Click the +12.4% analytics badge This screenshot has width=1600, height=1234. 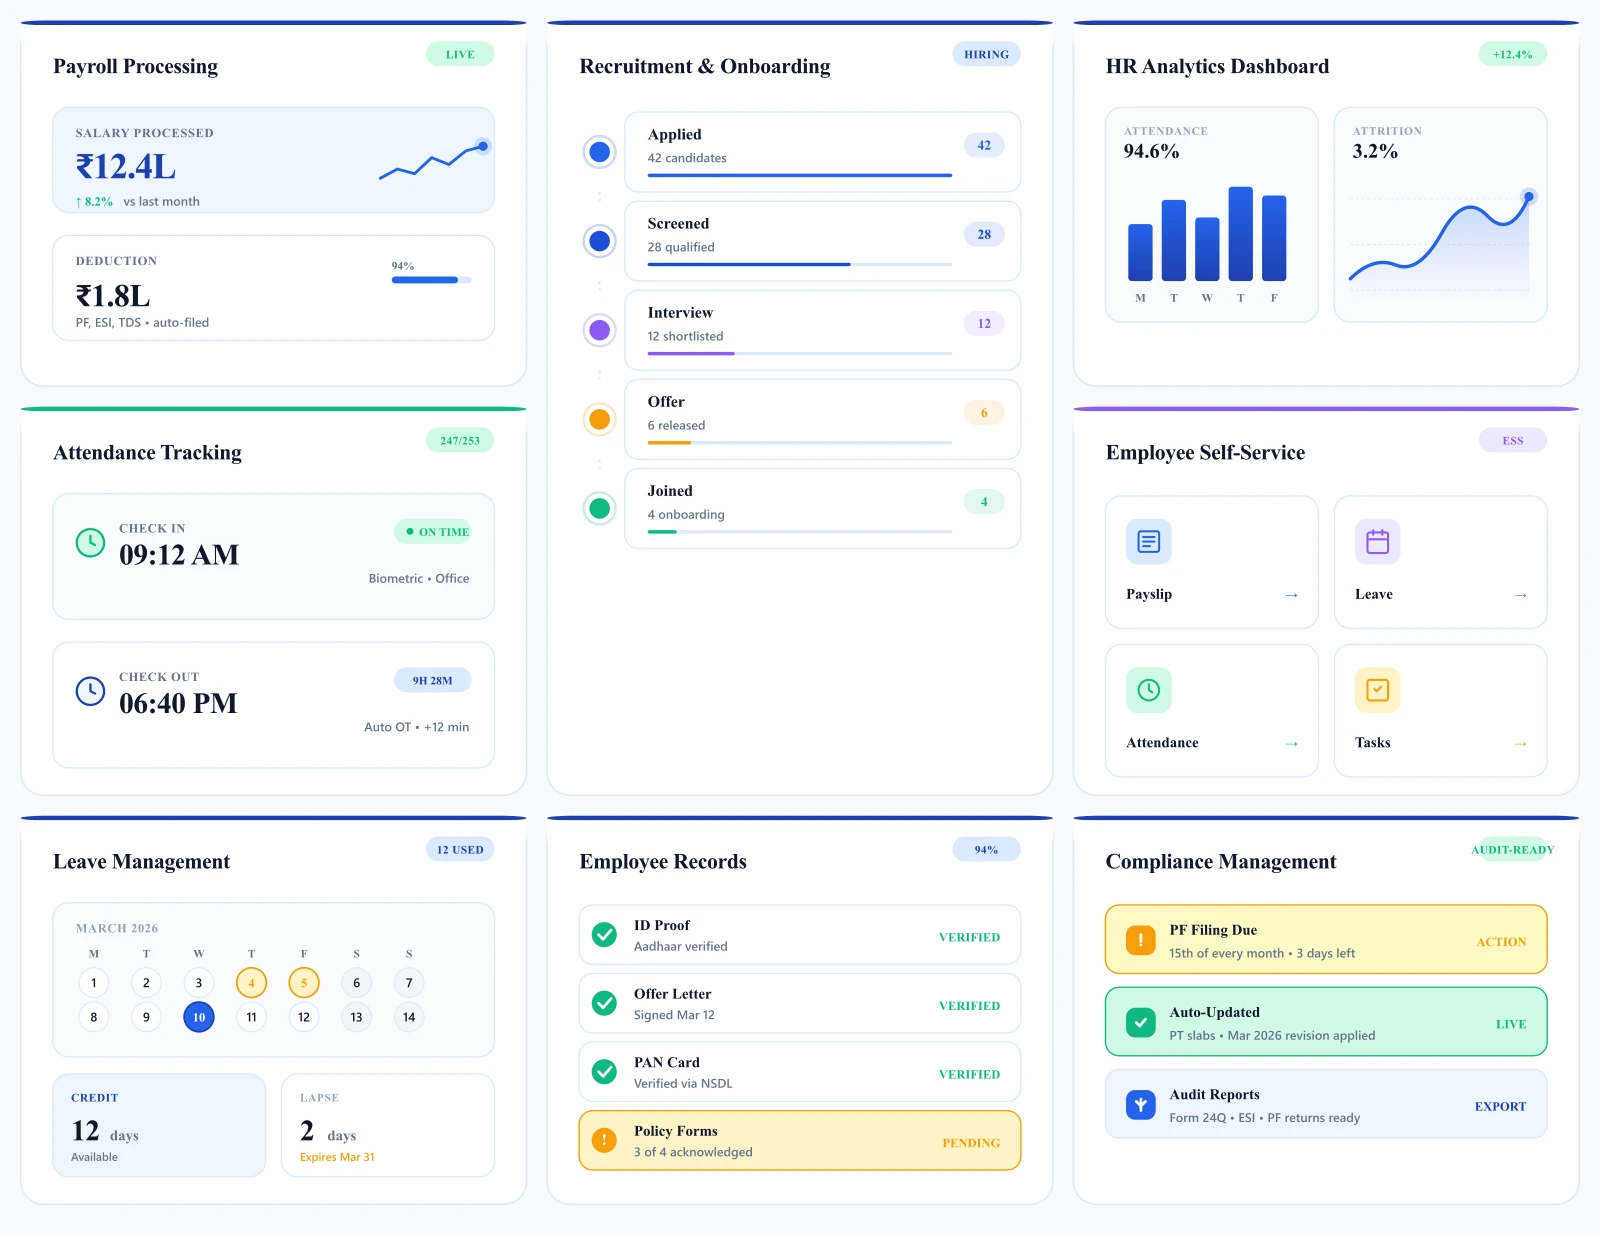click(1513, 54)
